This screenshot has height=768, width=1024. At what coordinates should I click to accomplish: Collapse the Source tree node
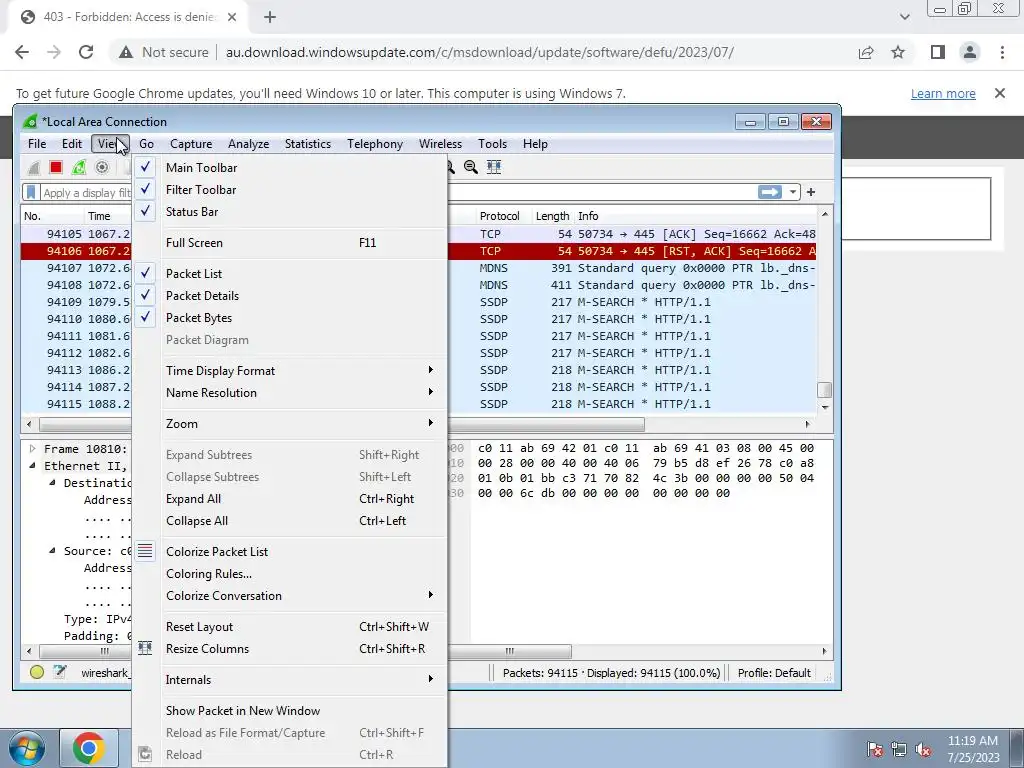[x=52, y=551]
